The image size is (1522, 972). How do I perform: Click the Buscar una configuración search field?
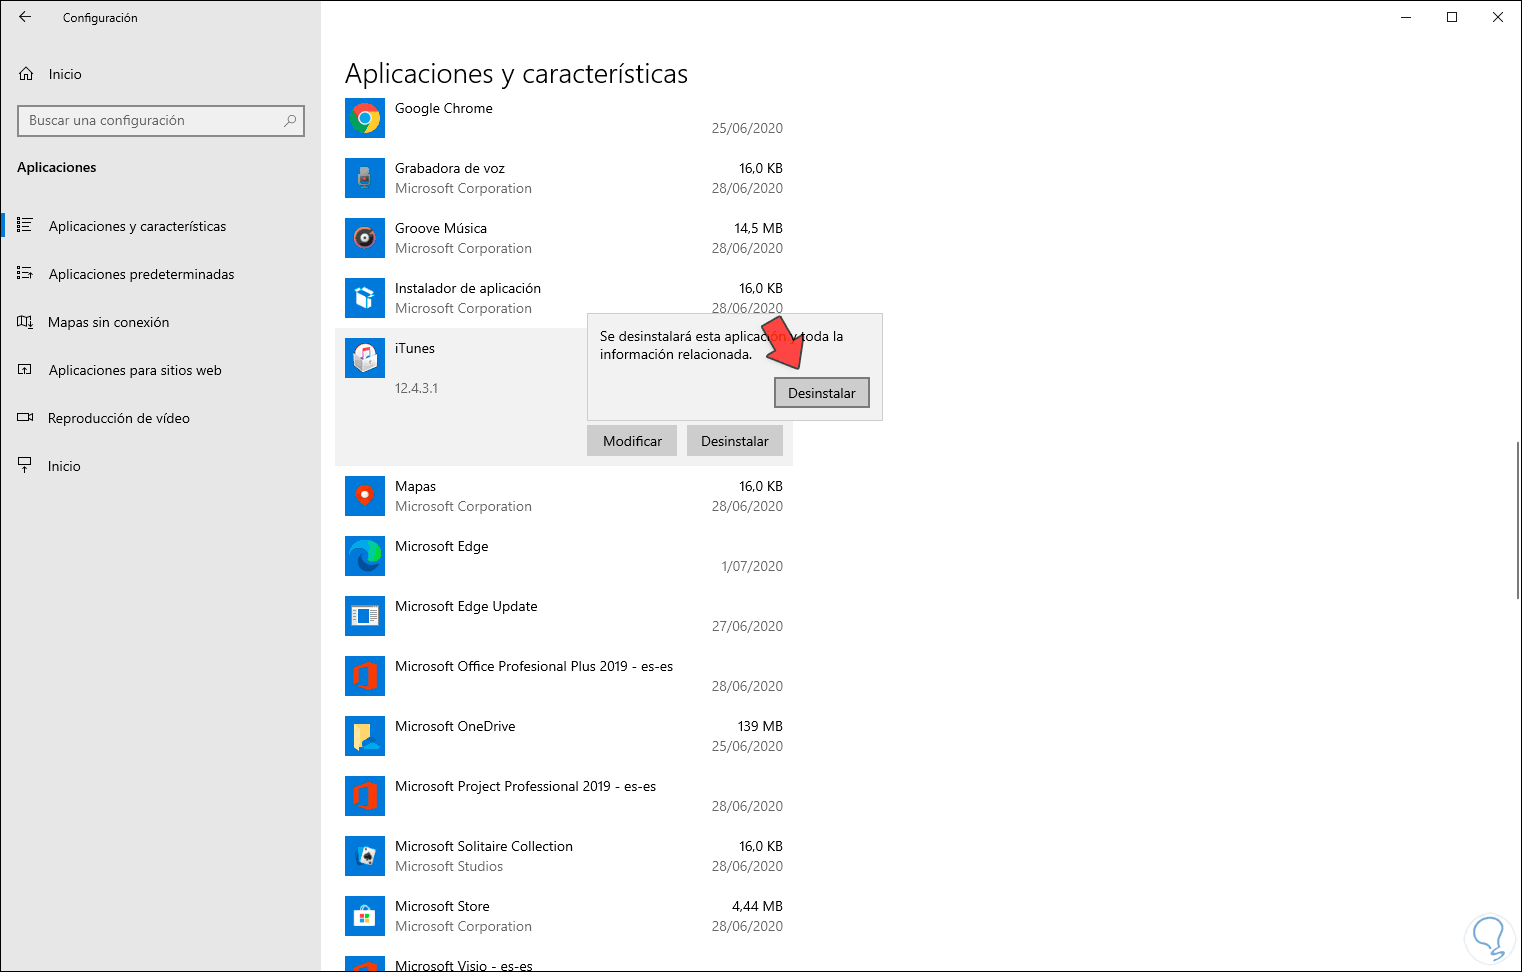click(x=161, y=121)
